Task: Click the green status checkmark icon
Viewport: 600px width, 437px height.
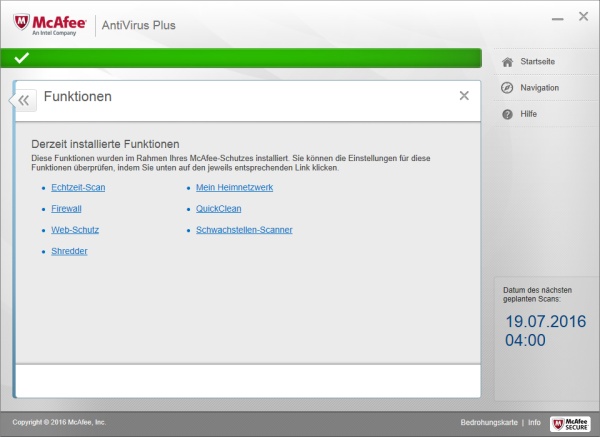Action: [21, 58]
